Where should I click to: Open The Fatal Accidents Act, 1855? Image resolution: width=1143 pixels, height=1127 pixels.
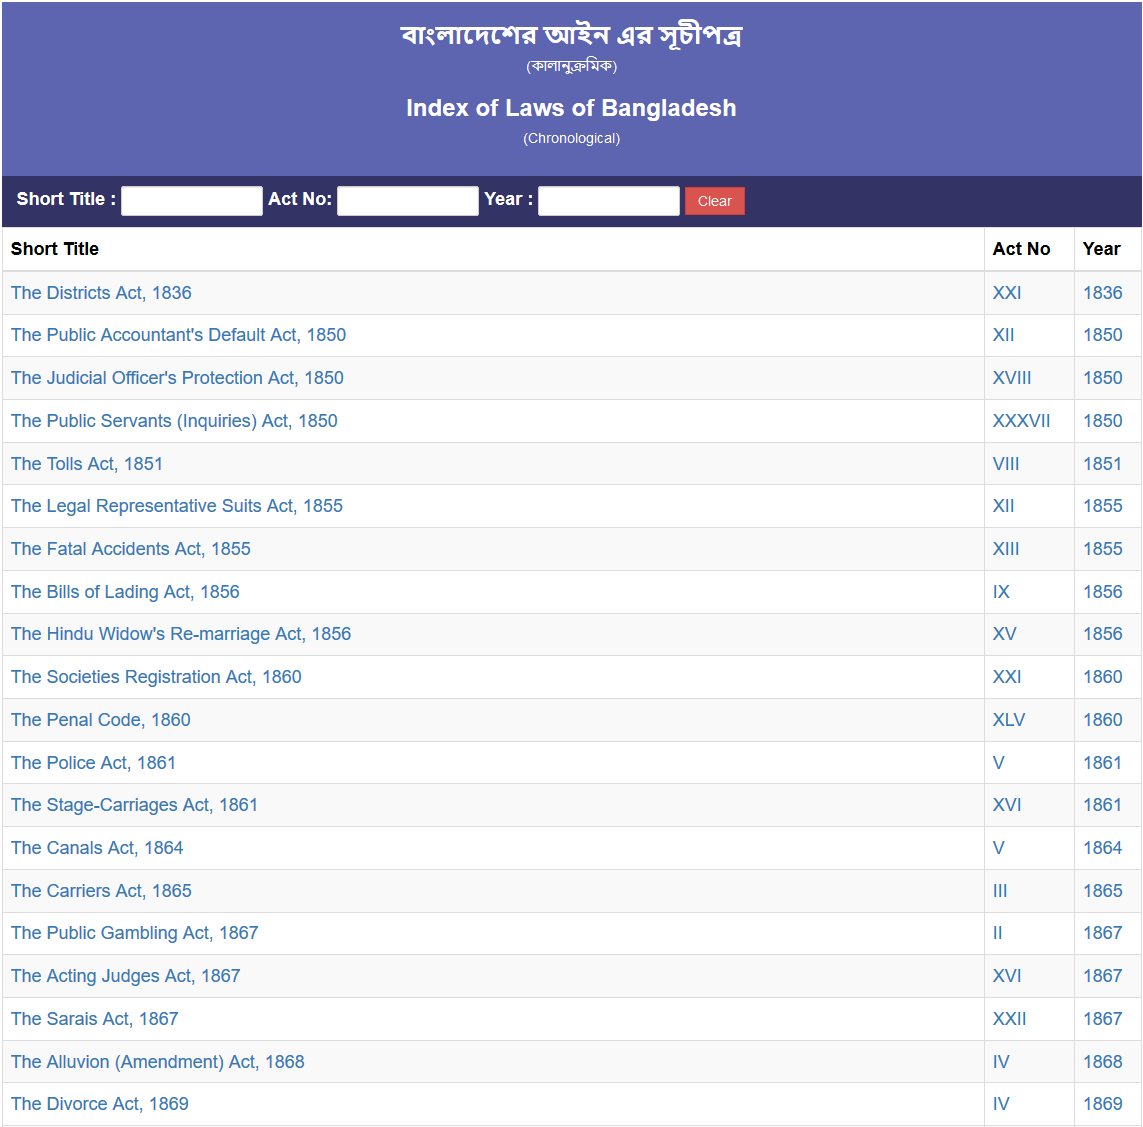(x=131, y=549)
